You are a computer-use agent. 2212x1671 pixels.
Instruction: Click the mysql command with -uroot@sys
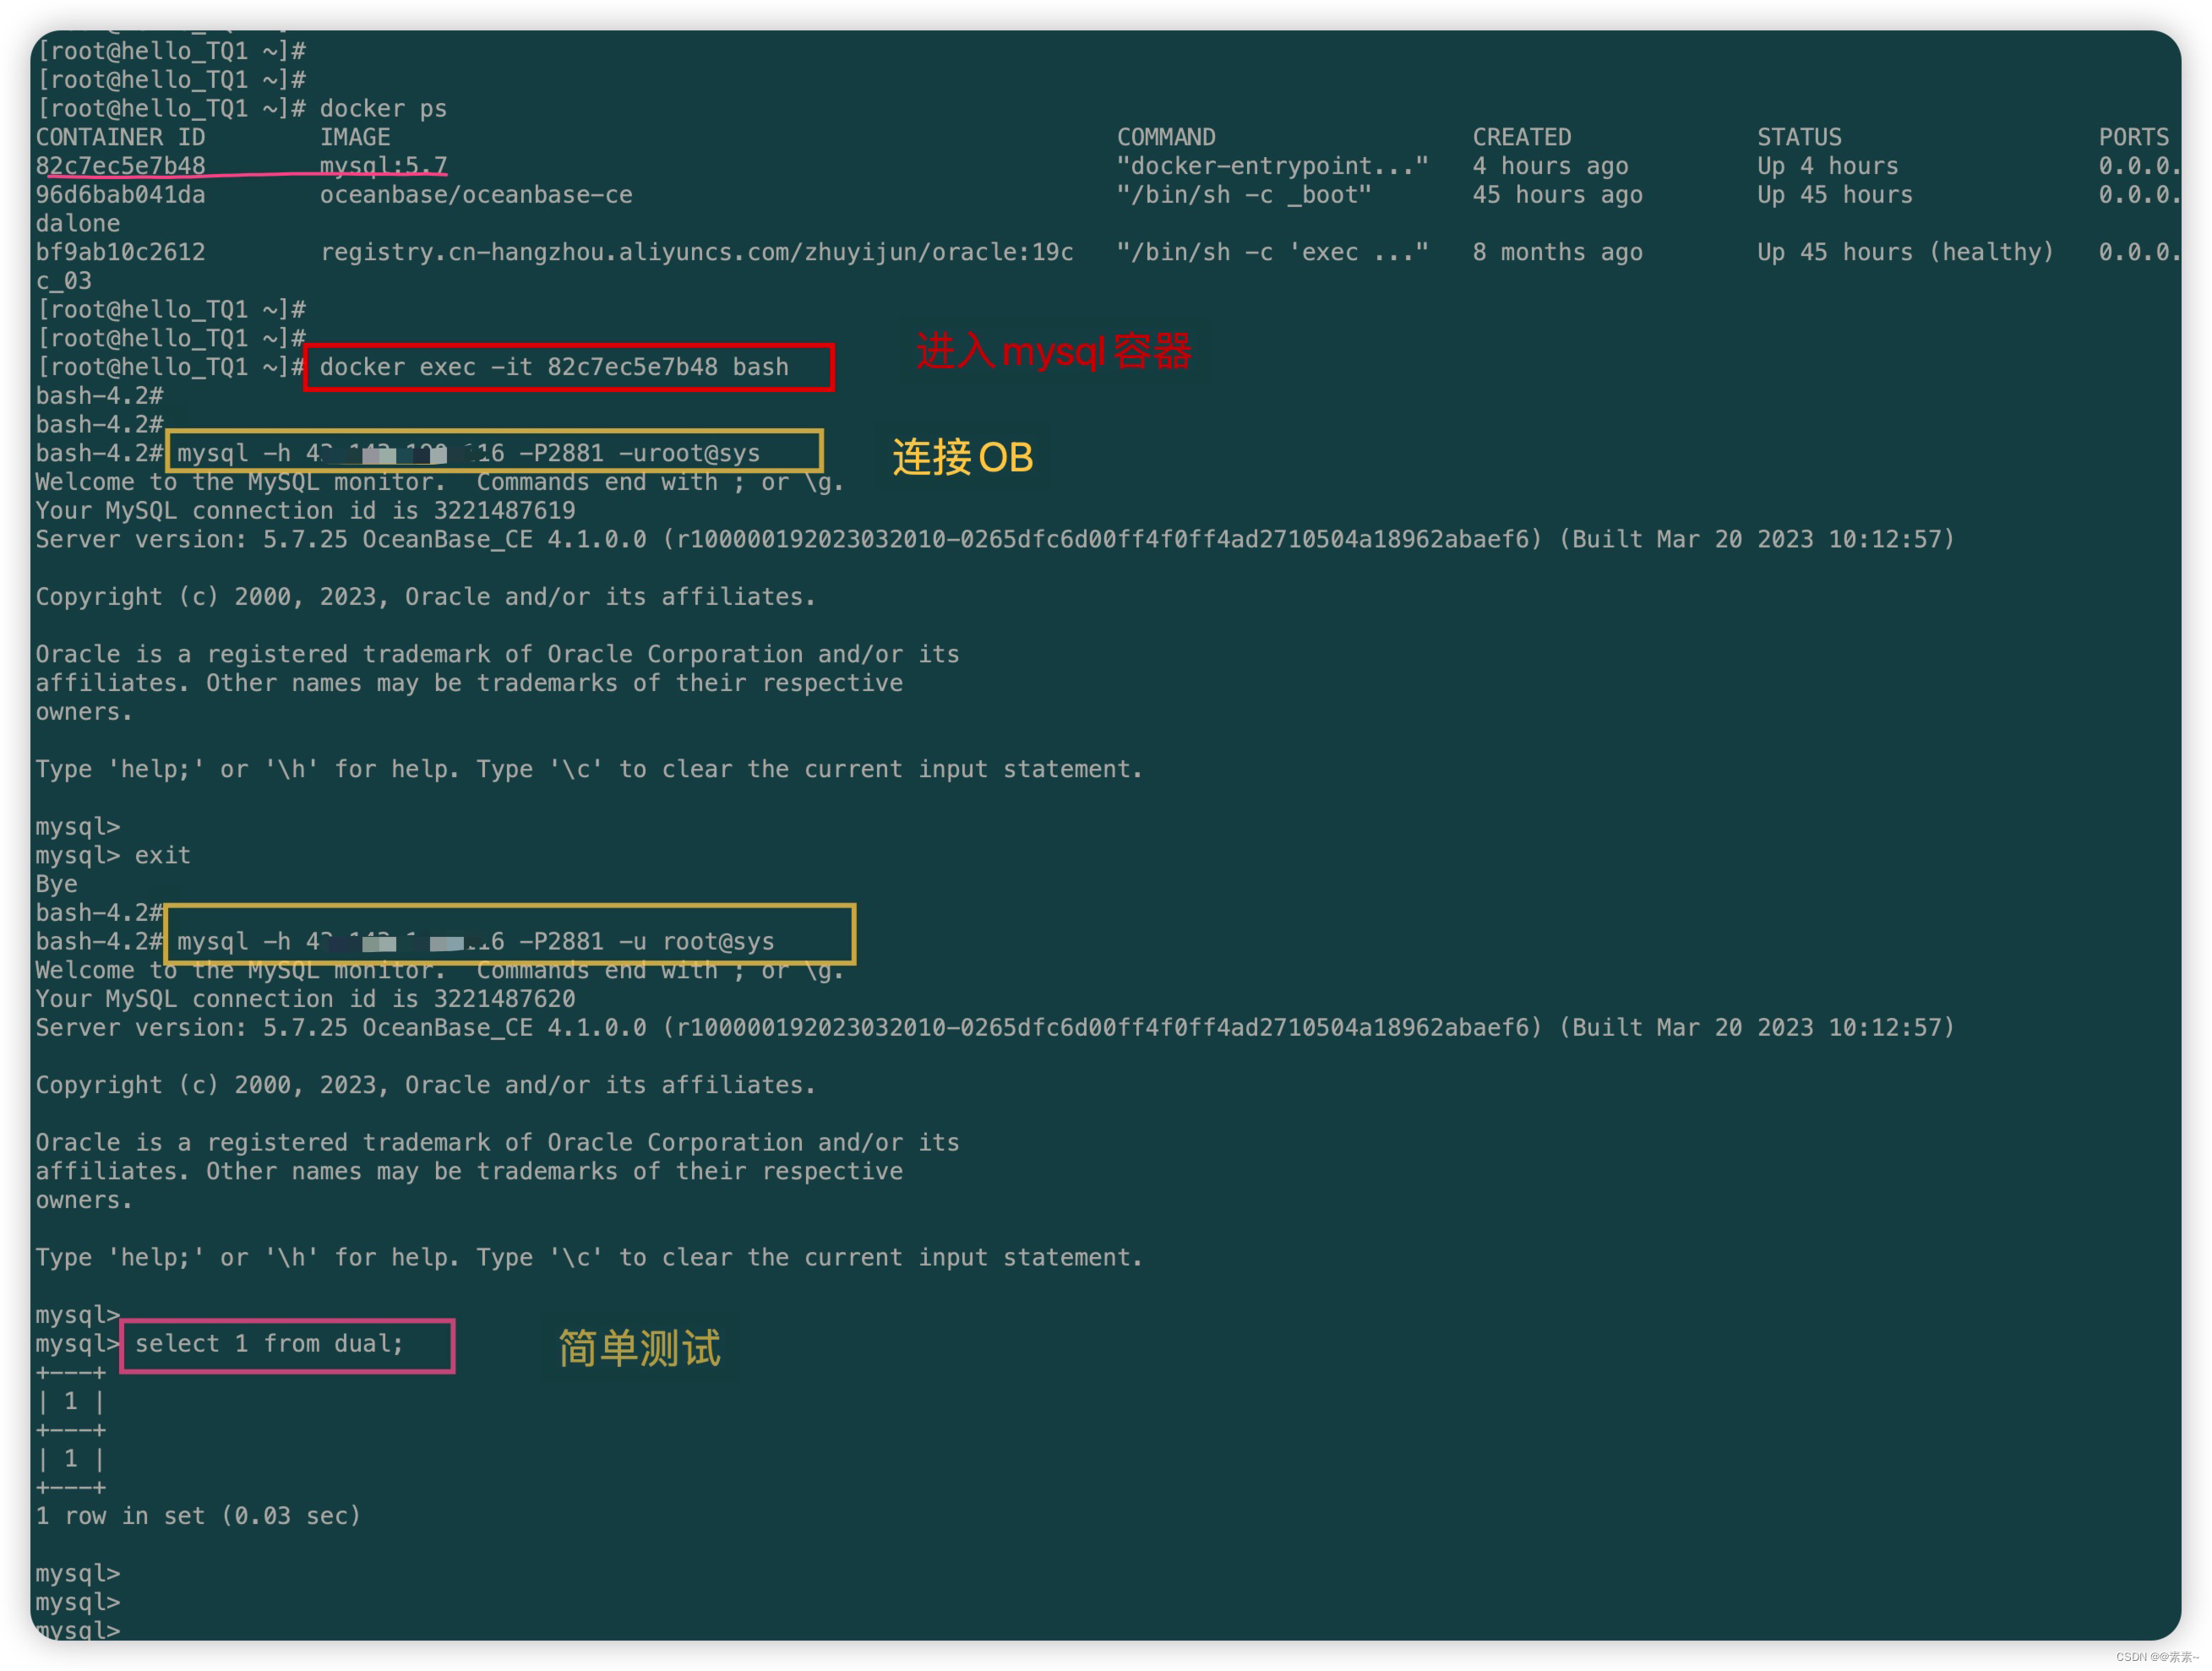pos(469,453)
